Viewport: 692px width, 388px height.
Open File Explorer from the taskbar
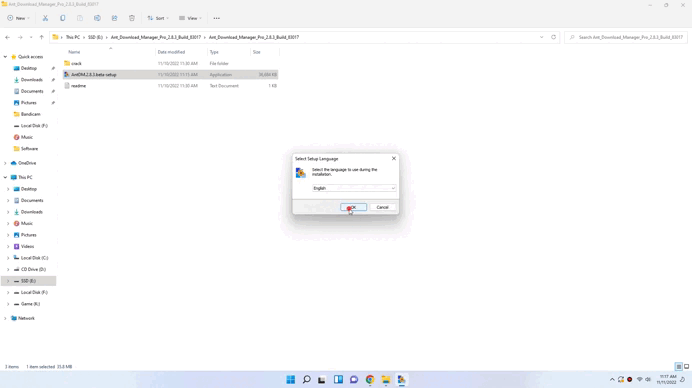(386, 380)
